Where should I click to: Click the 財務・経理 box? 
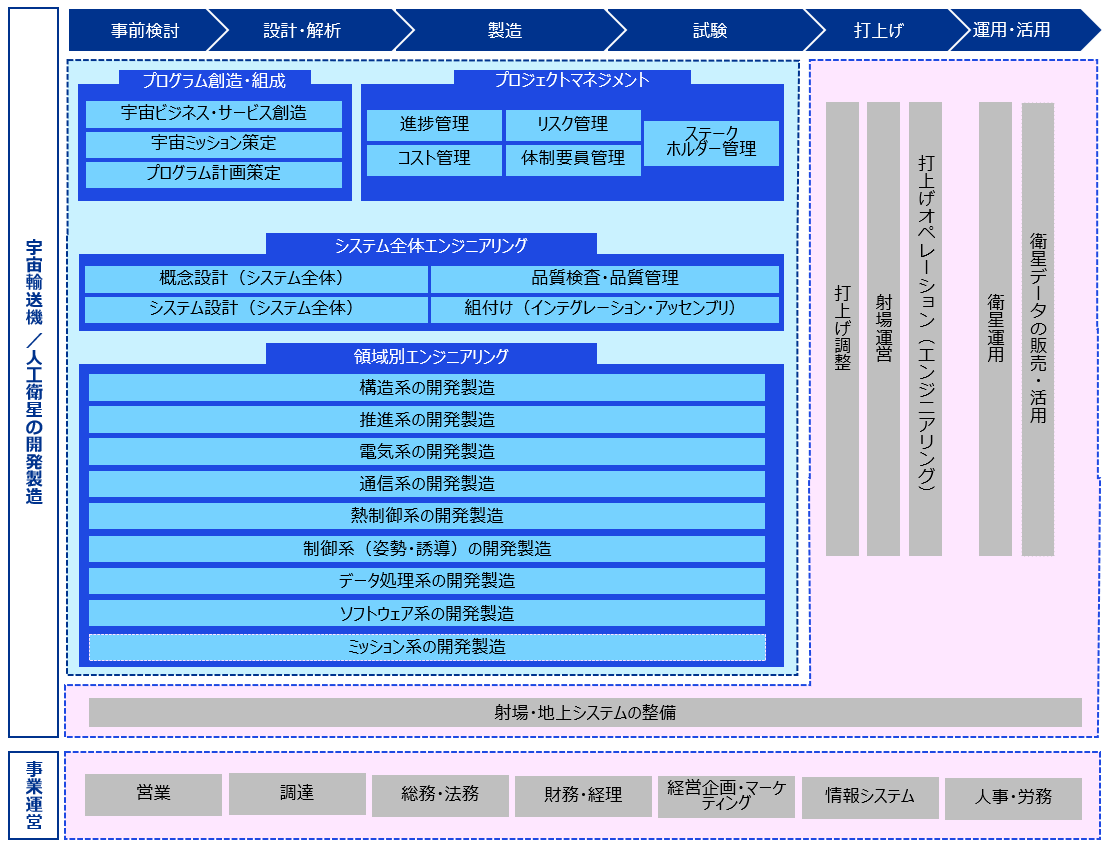click(x=583, y=796)
